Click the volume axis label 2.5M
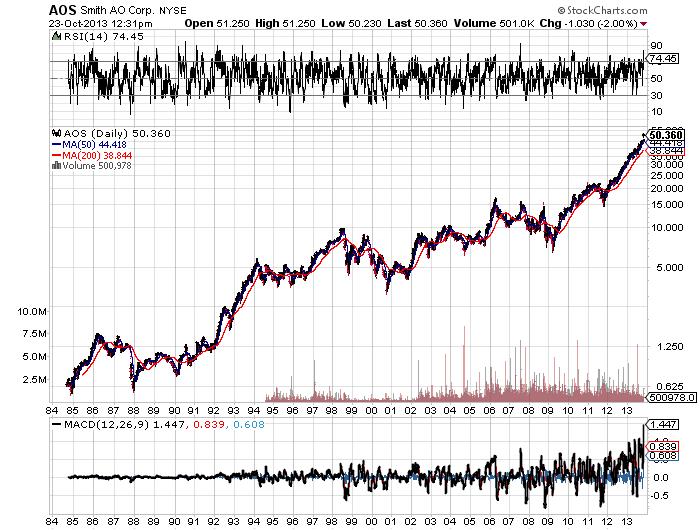This screenshot has height=530, width=700. click(35, 379)
